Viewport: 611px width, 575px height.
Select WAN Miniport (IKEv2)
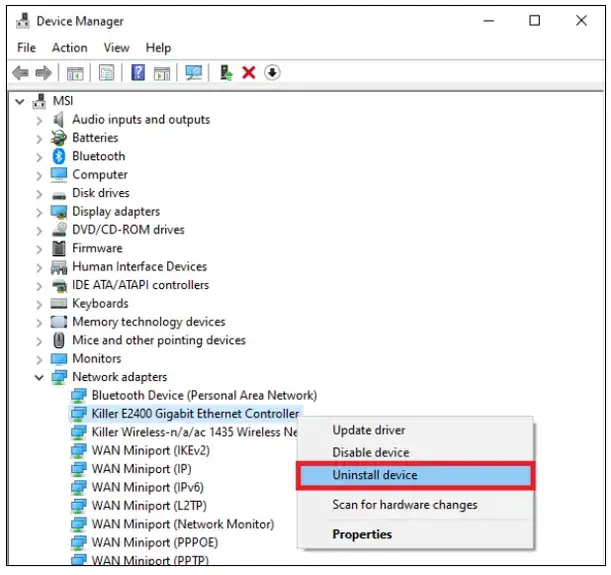[x=150, y=450]
